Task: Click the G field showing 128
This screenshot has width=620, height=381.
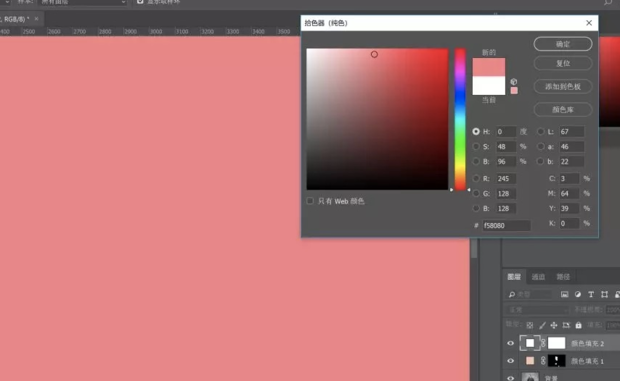Action: click(x=506, y=194)
